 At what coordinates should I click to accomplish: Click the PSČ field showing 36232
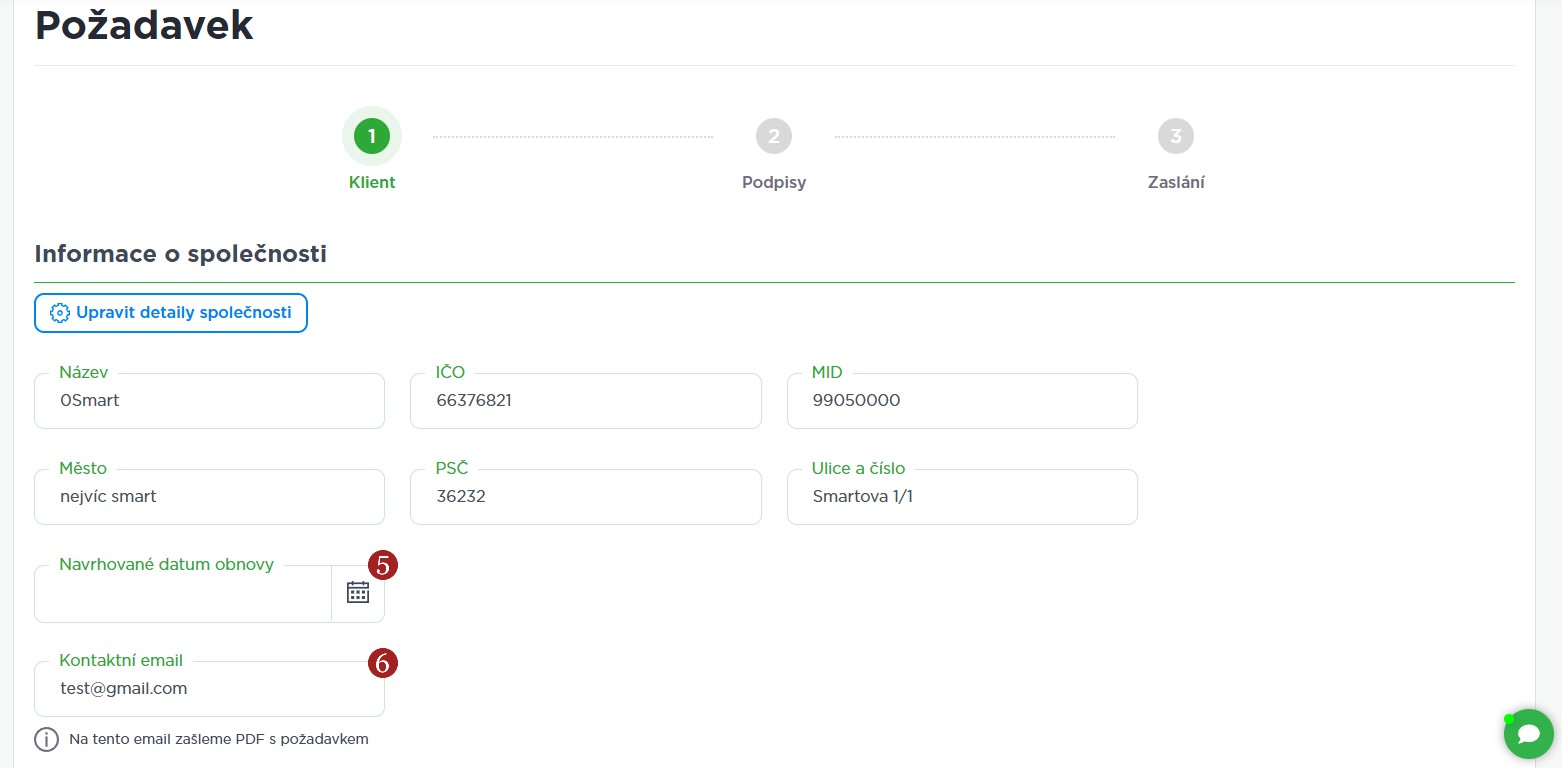[x=585, y=497]
